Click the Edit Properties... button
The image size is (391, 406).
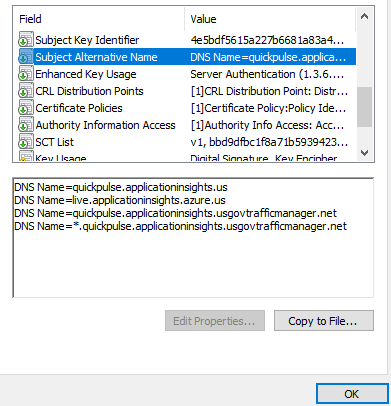point(215,321)
